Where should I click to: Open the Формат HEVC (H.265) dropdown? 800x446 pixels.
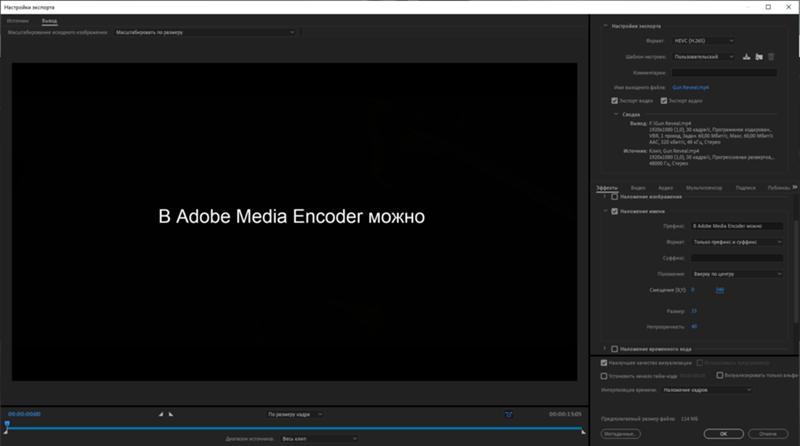click(x=704, y=41)
